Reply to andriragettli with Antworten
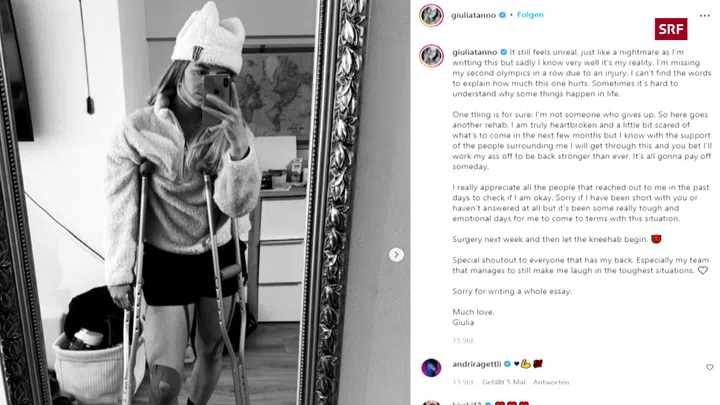720x405 pixels. pyautogui.click(x=551, y=382)
